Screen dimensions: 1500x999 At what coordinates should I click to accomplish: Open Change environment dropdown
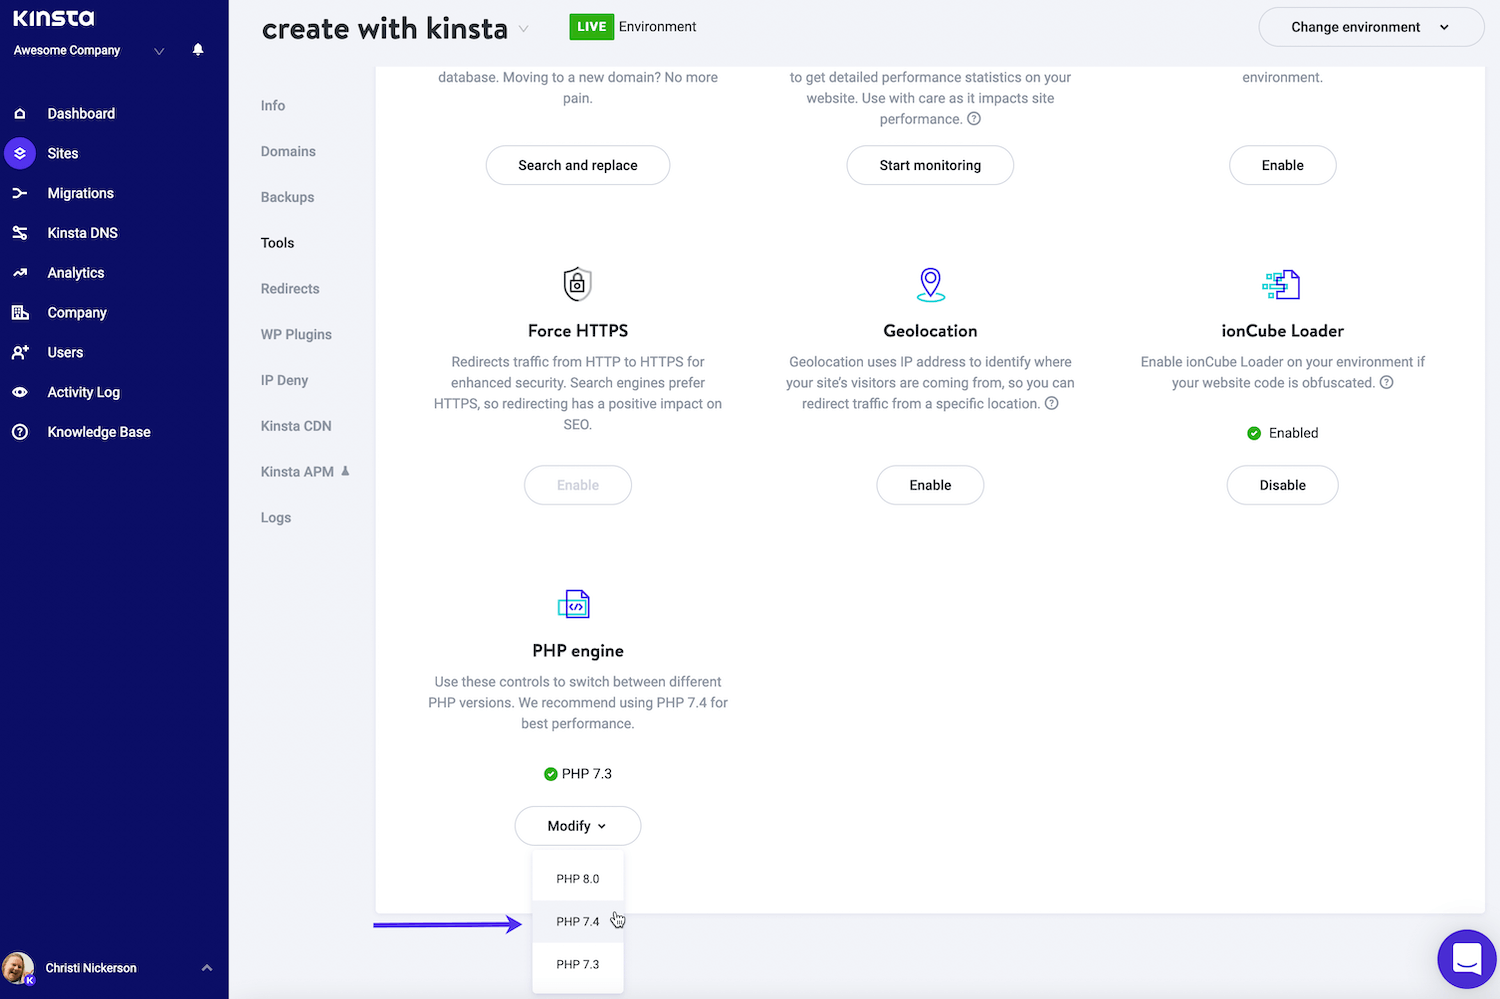click(x=1371, y=27)
